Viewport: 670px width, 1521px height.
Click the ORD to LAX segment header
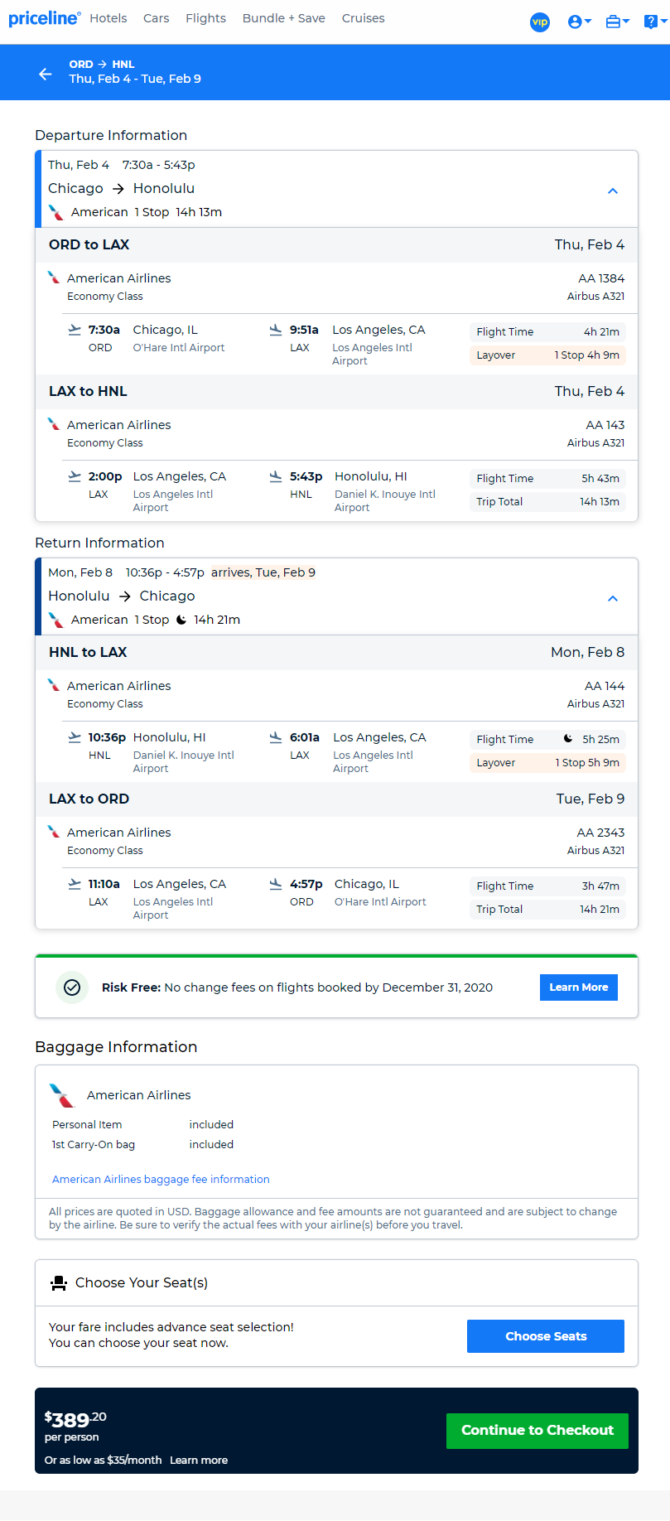[336, 245]
